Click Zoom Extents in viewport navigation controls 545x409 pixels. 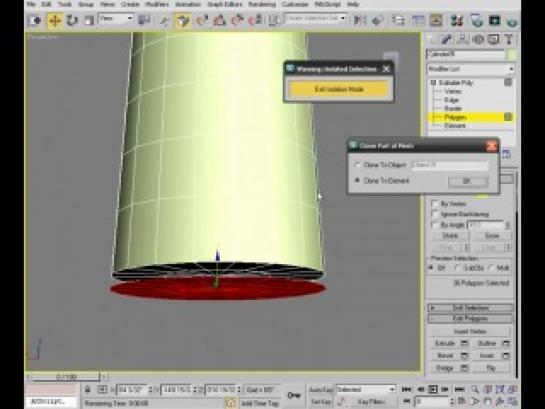(x=499, y=390)
